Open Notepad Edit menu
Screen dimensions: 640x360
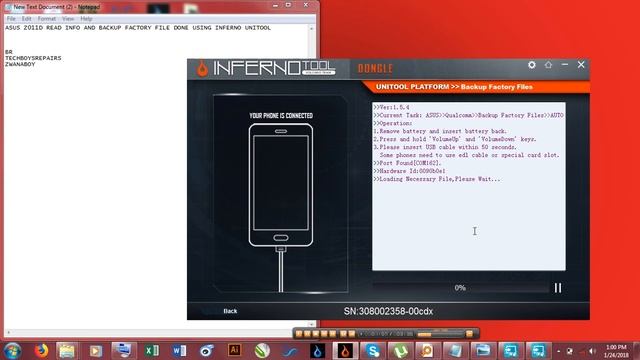27,19
